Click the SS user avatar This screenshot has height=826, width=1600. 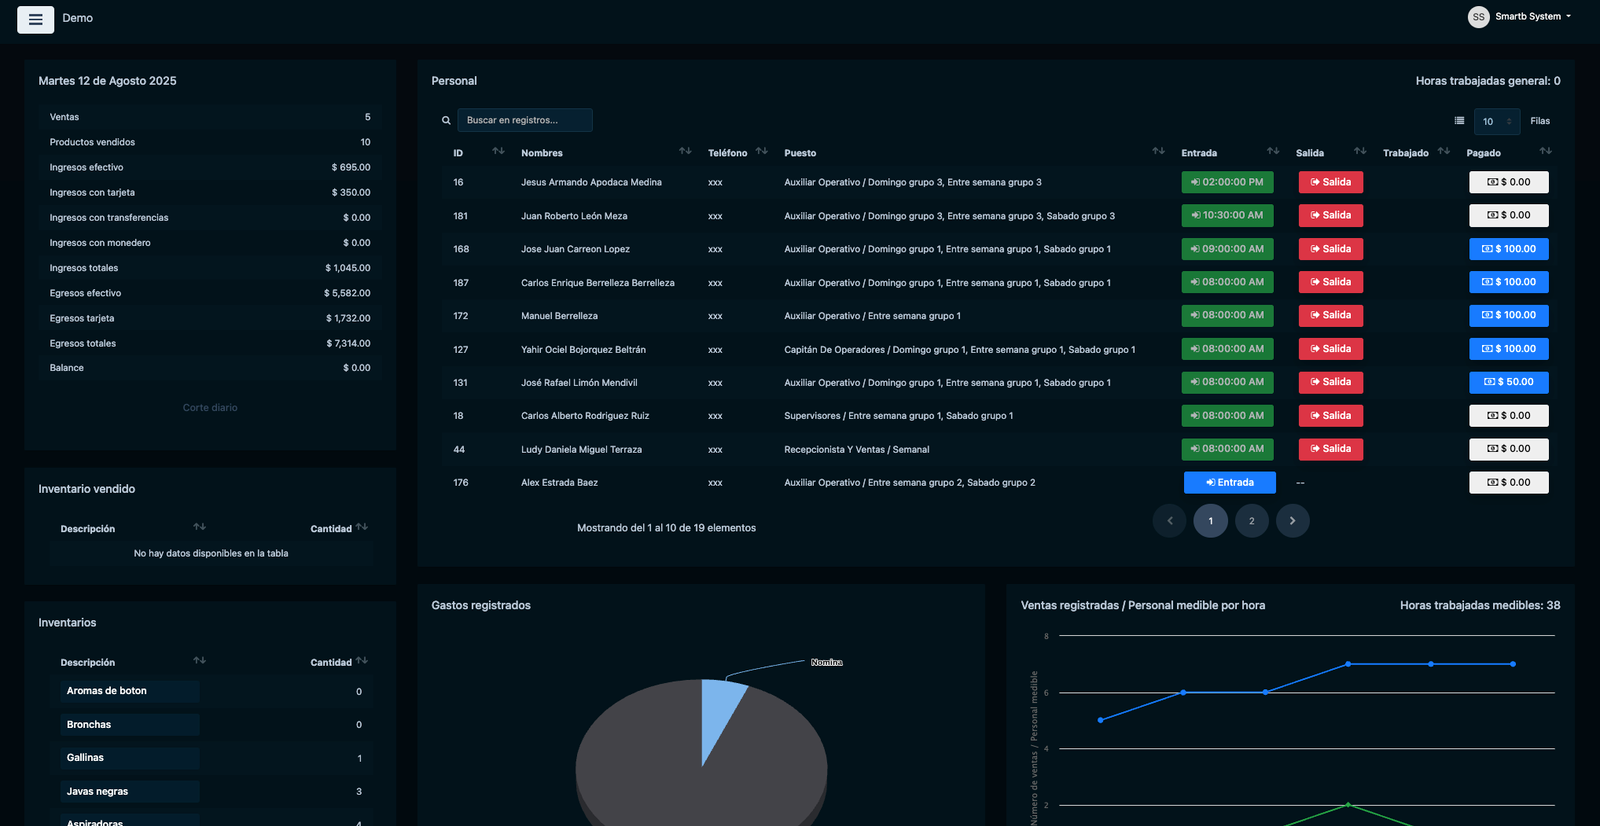coord(1478,17)
